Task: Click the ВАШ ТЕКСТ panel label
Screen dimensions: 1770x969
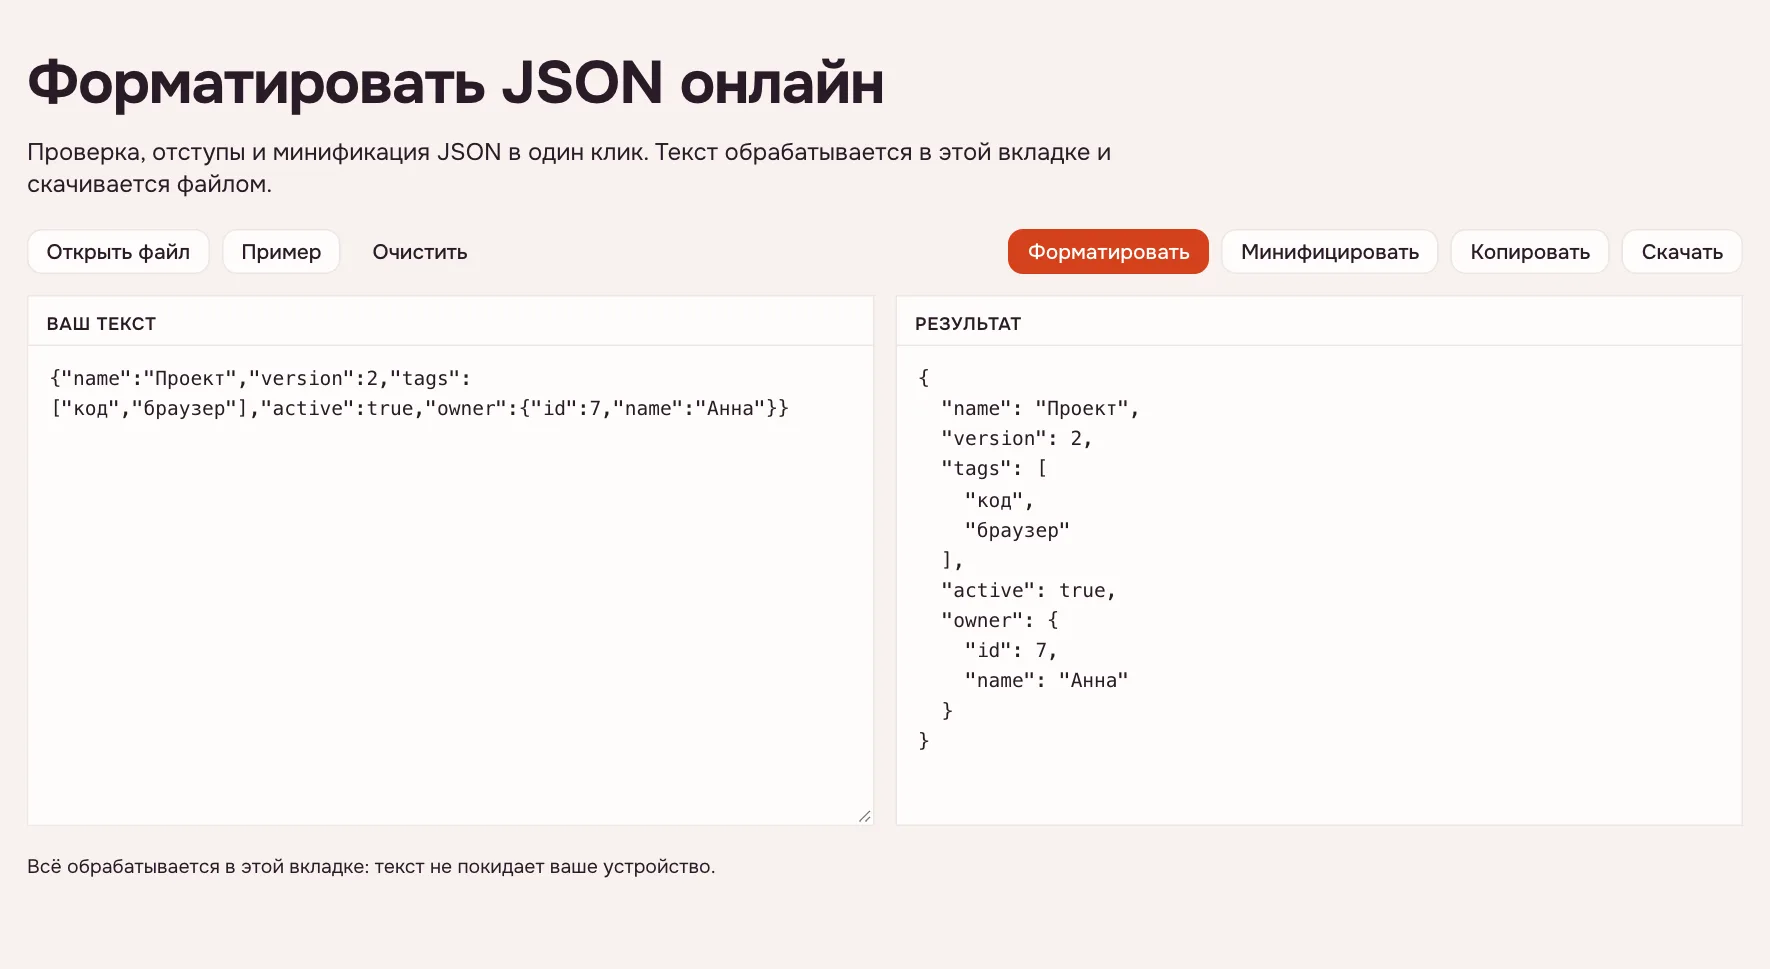Action: [x=101, y=324]
